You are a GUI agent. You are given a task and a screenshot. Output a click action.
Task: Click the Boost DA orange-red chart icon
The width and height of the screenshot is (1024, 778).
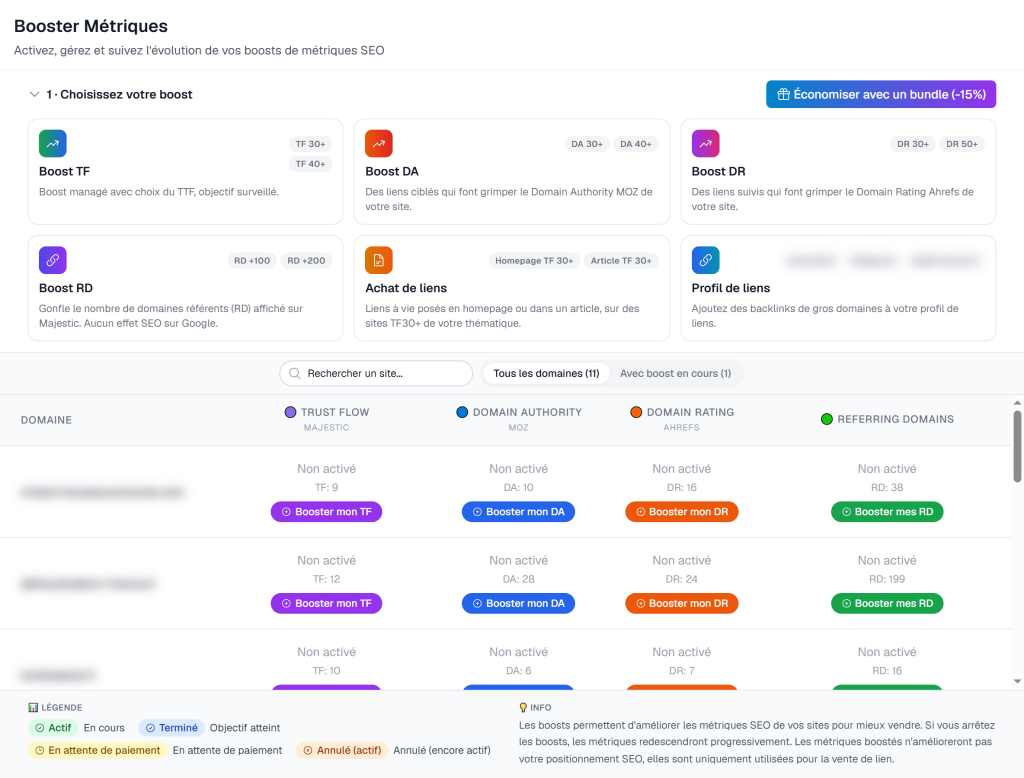click(x=379, y=144)
